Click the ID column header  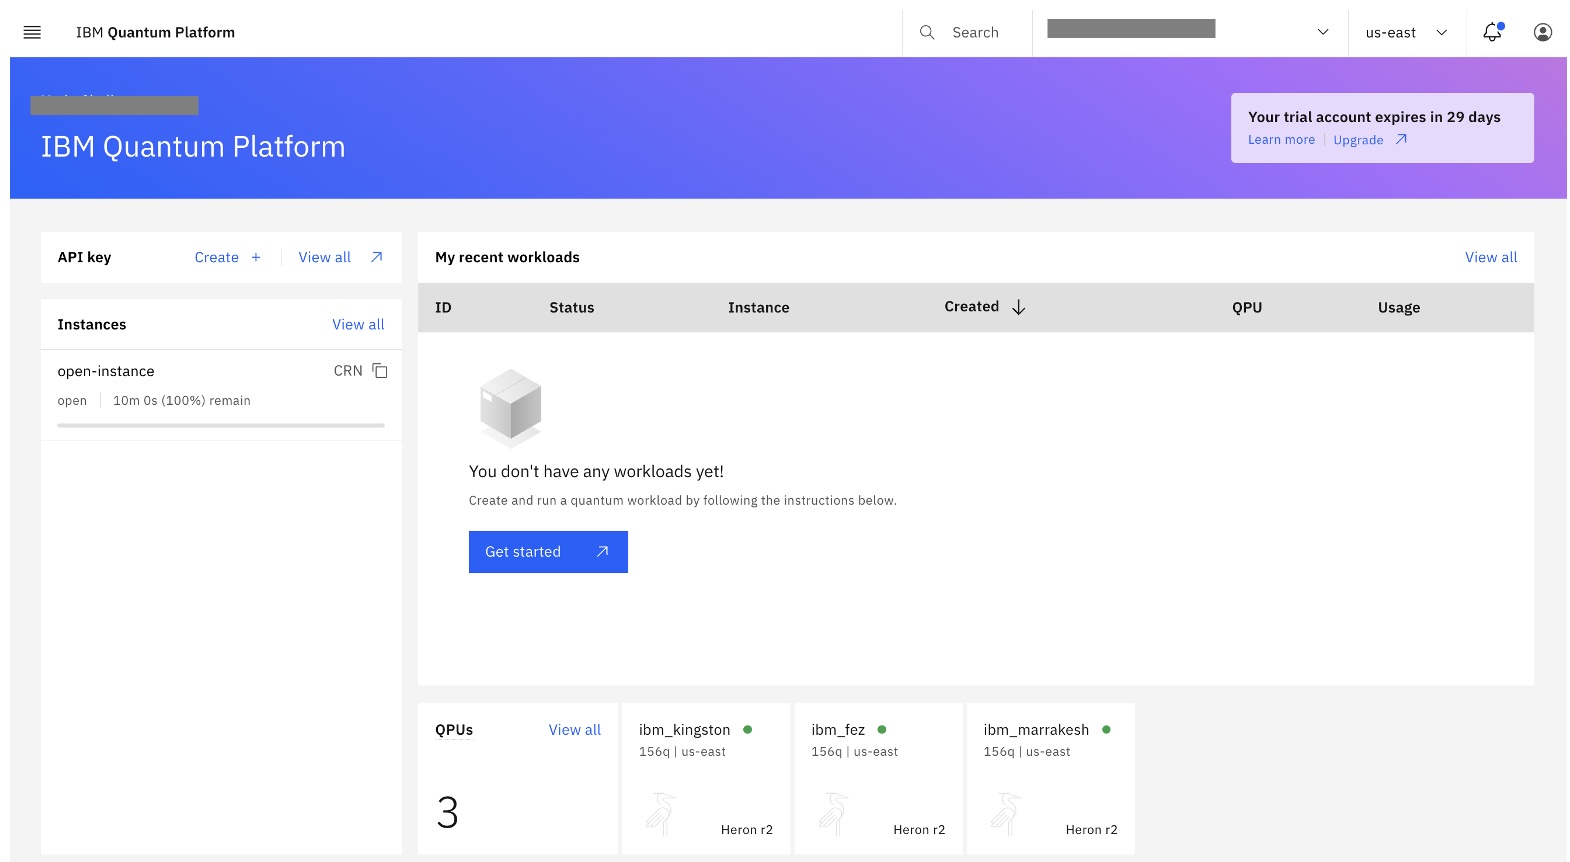click(443, 308)
